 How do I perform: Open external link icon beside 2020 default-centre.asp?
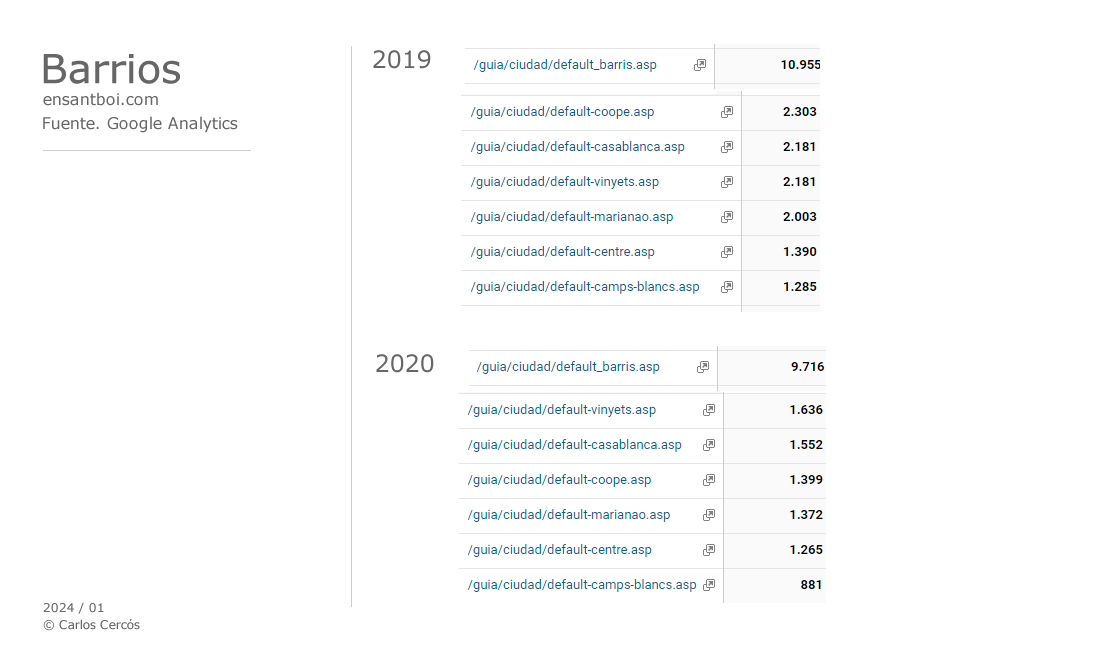pos(709,550)
